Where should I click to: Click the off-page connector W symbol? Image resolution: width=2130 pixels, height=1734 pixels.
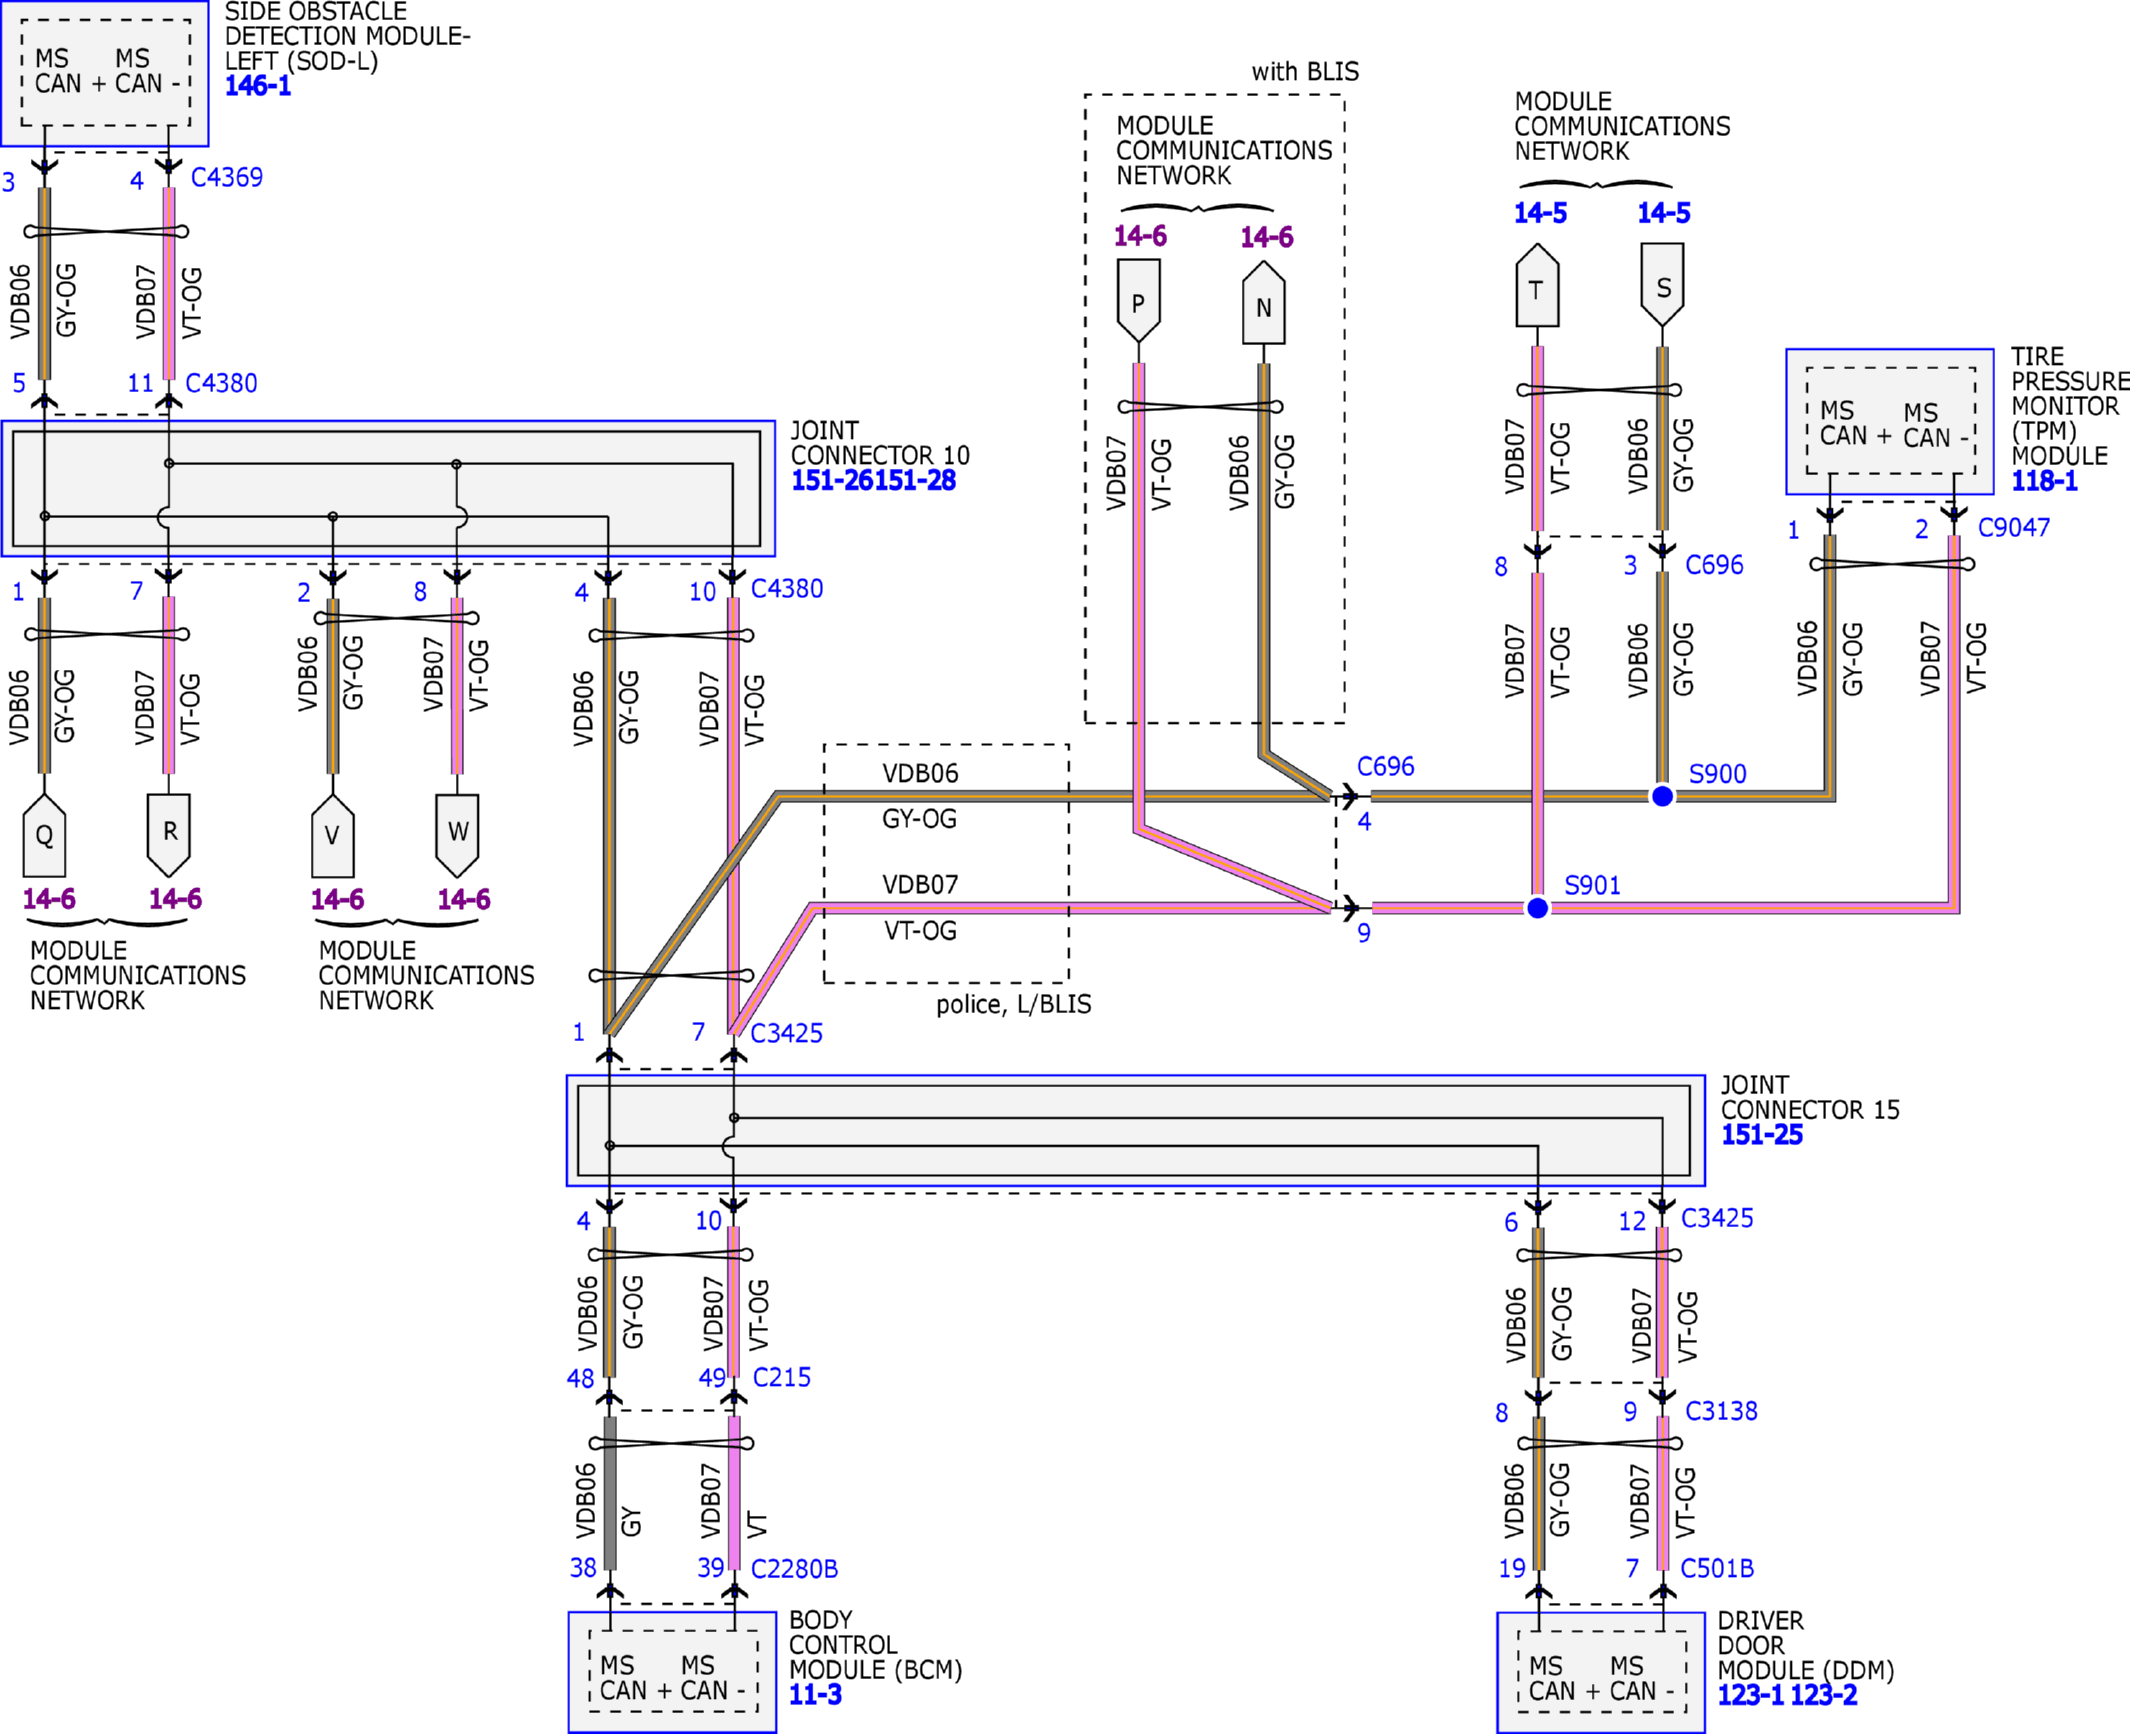(x=457, y=833)
